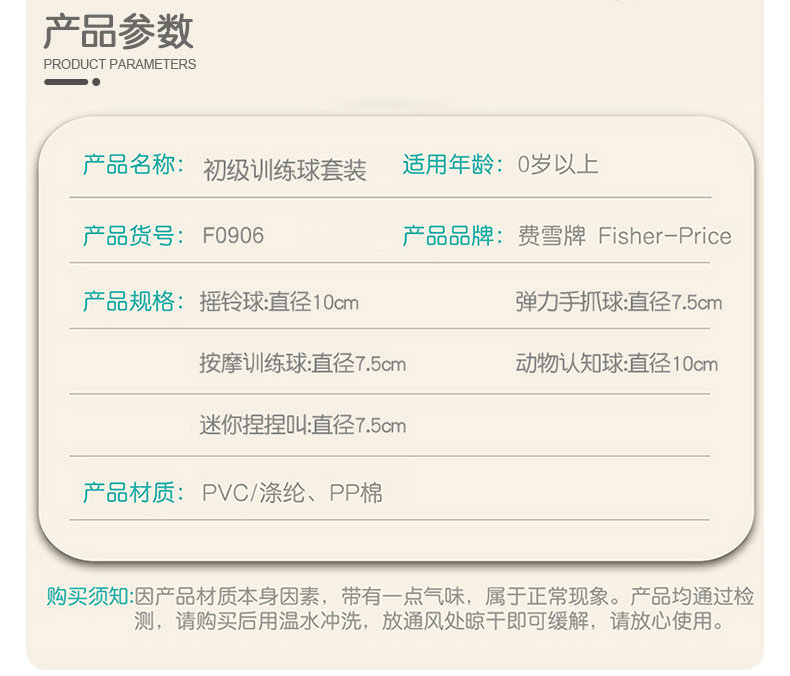
Task: Click the PRODUCT PARAMETERS subtitle
Action: (x=119, y=64)
